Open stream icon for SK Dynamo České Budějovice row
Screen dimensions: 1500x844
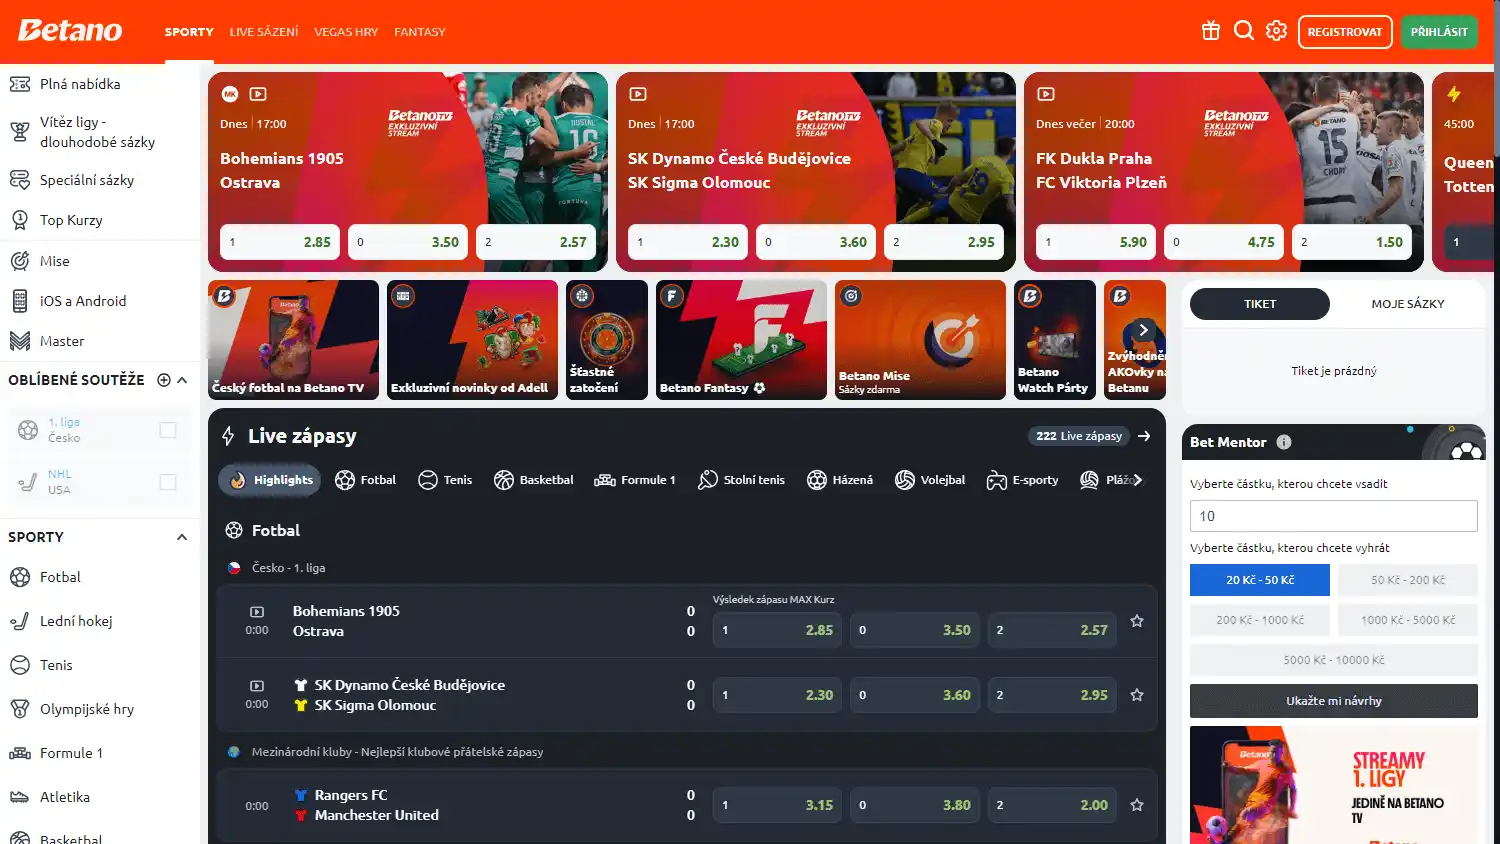(x=257, y=686)
